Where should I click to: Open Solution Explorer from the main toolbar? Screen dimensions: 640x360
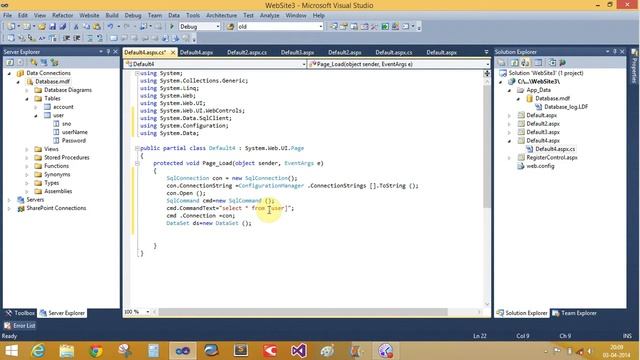pyautogui.click(x=334, y=27)
